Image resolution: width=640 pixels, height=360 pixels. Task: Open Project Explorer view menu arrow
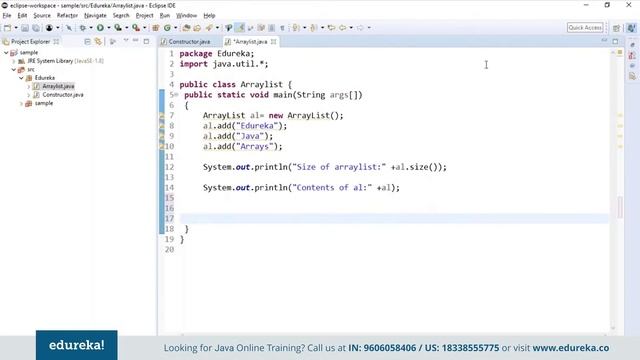126,41
